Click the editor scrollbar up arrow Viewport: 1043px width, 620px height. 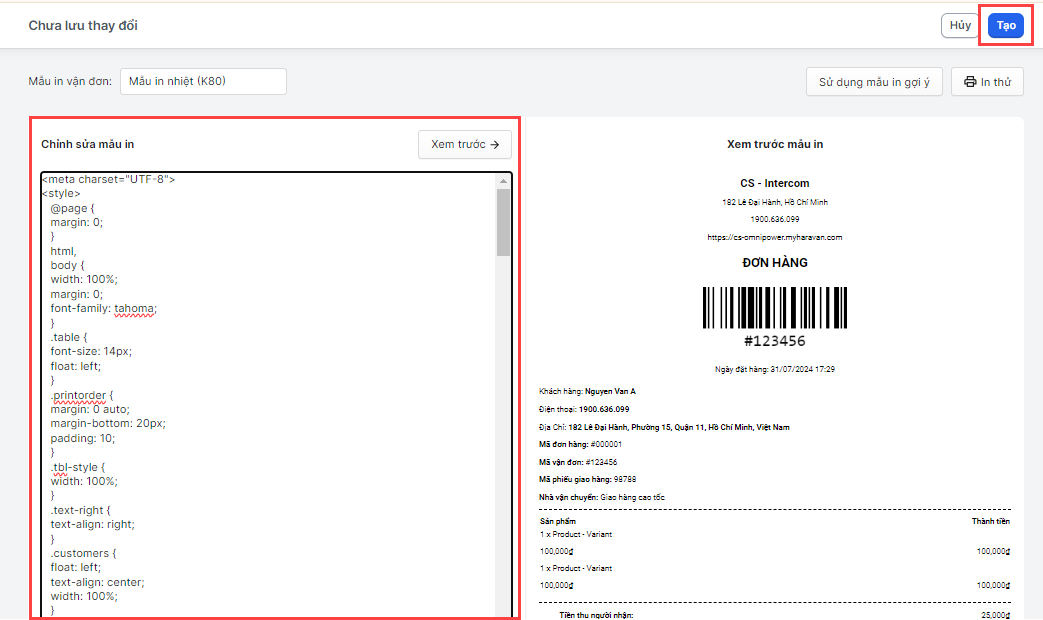pyautogui.click(x=503, y=181)
